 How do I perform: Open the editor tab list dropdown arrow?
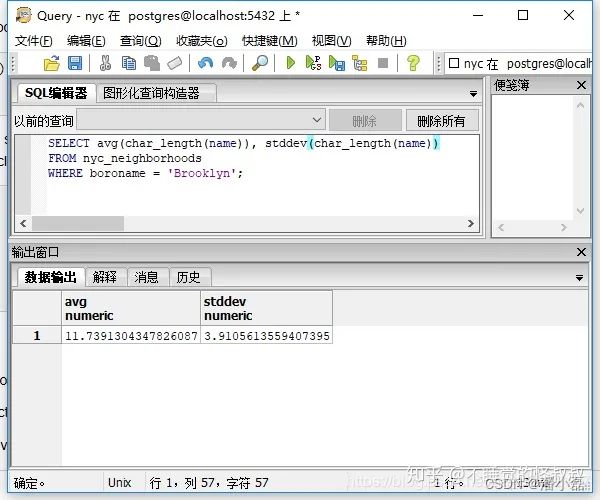coord(473,94)
